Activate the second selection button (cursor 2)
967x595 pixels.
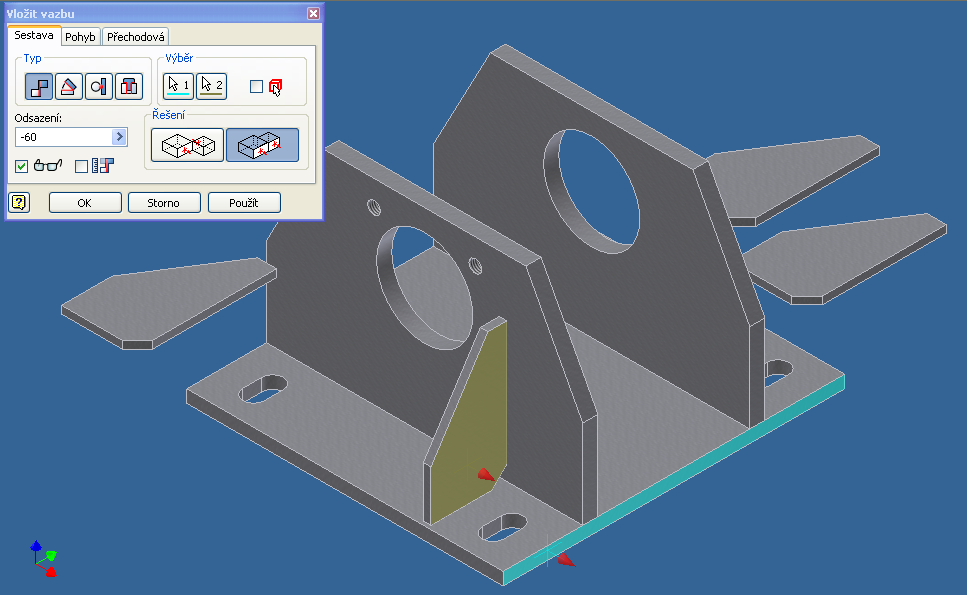coord(211,86)
